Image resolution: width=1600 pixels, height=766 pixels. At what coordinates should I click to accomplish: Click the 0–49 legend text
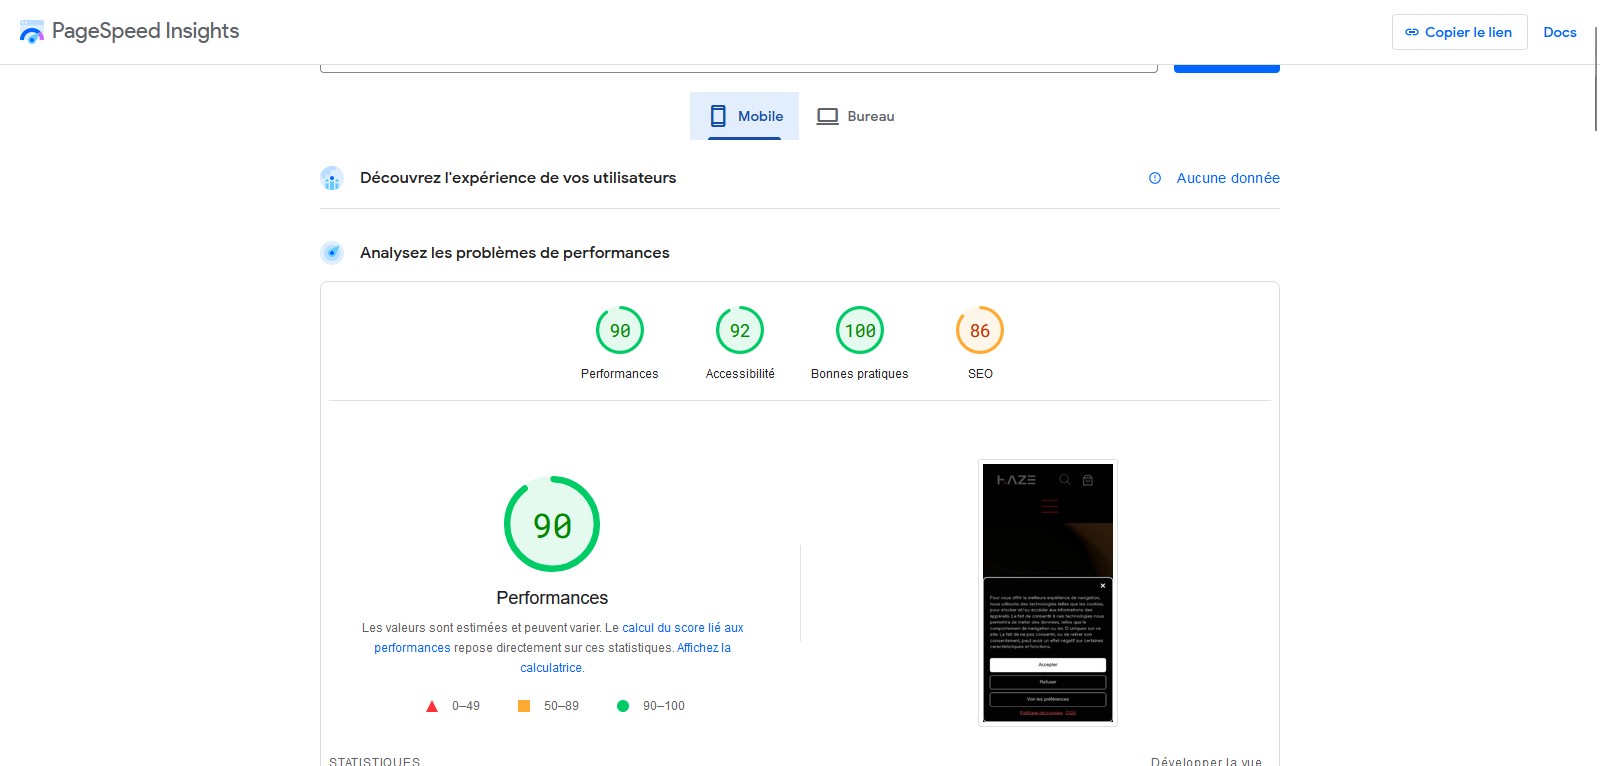pyautogui.click(x=466, y=706)
